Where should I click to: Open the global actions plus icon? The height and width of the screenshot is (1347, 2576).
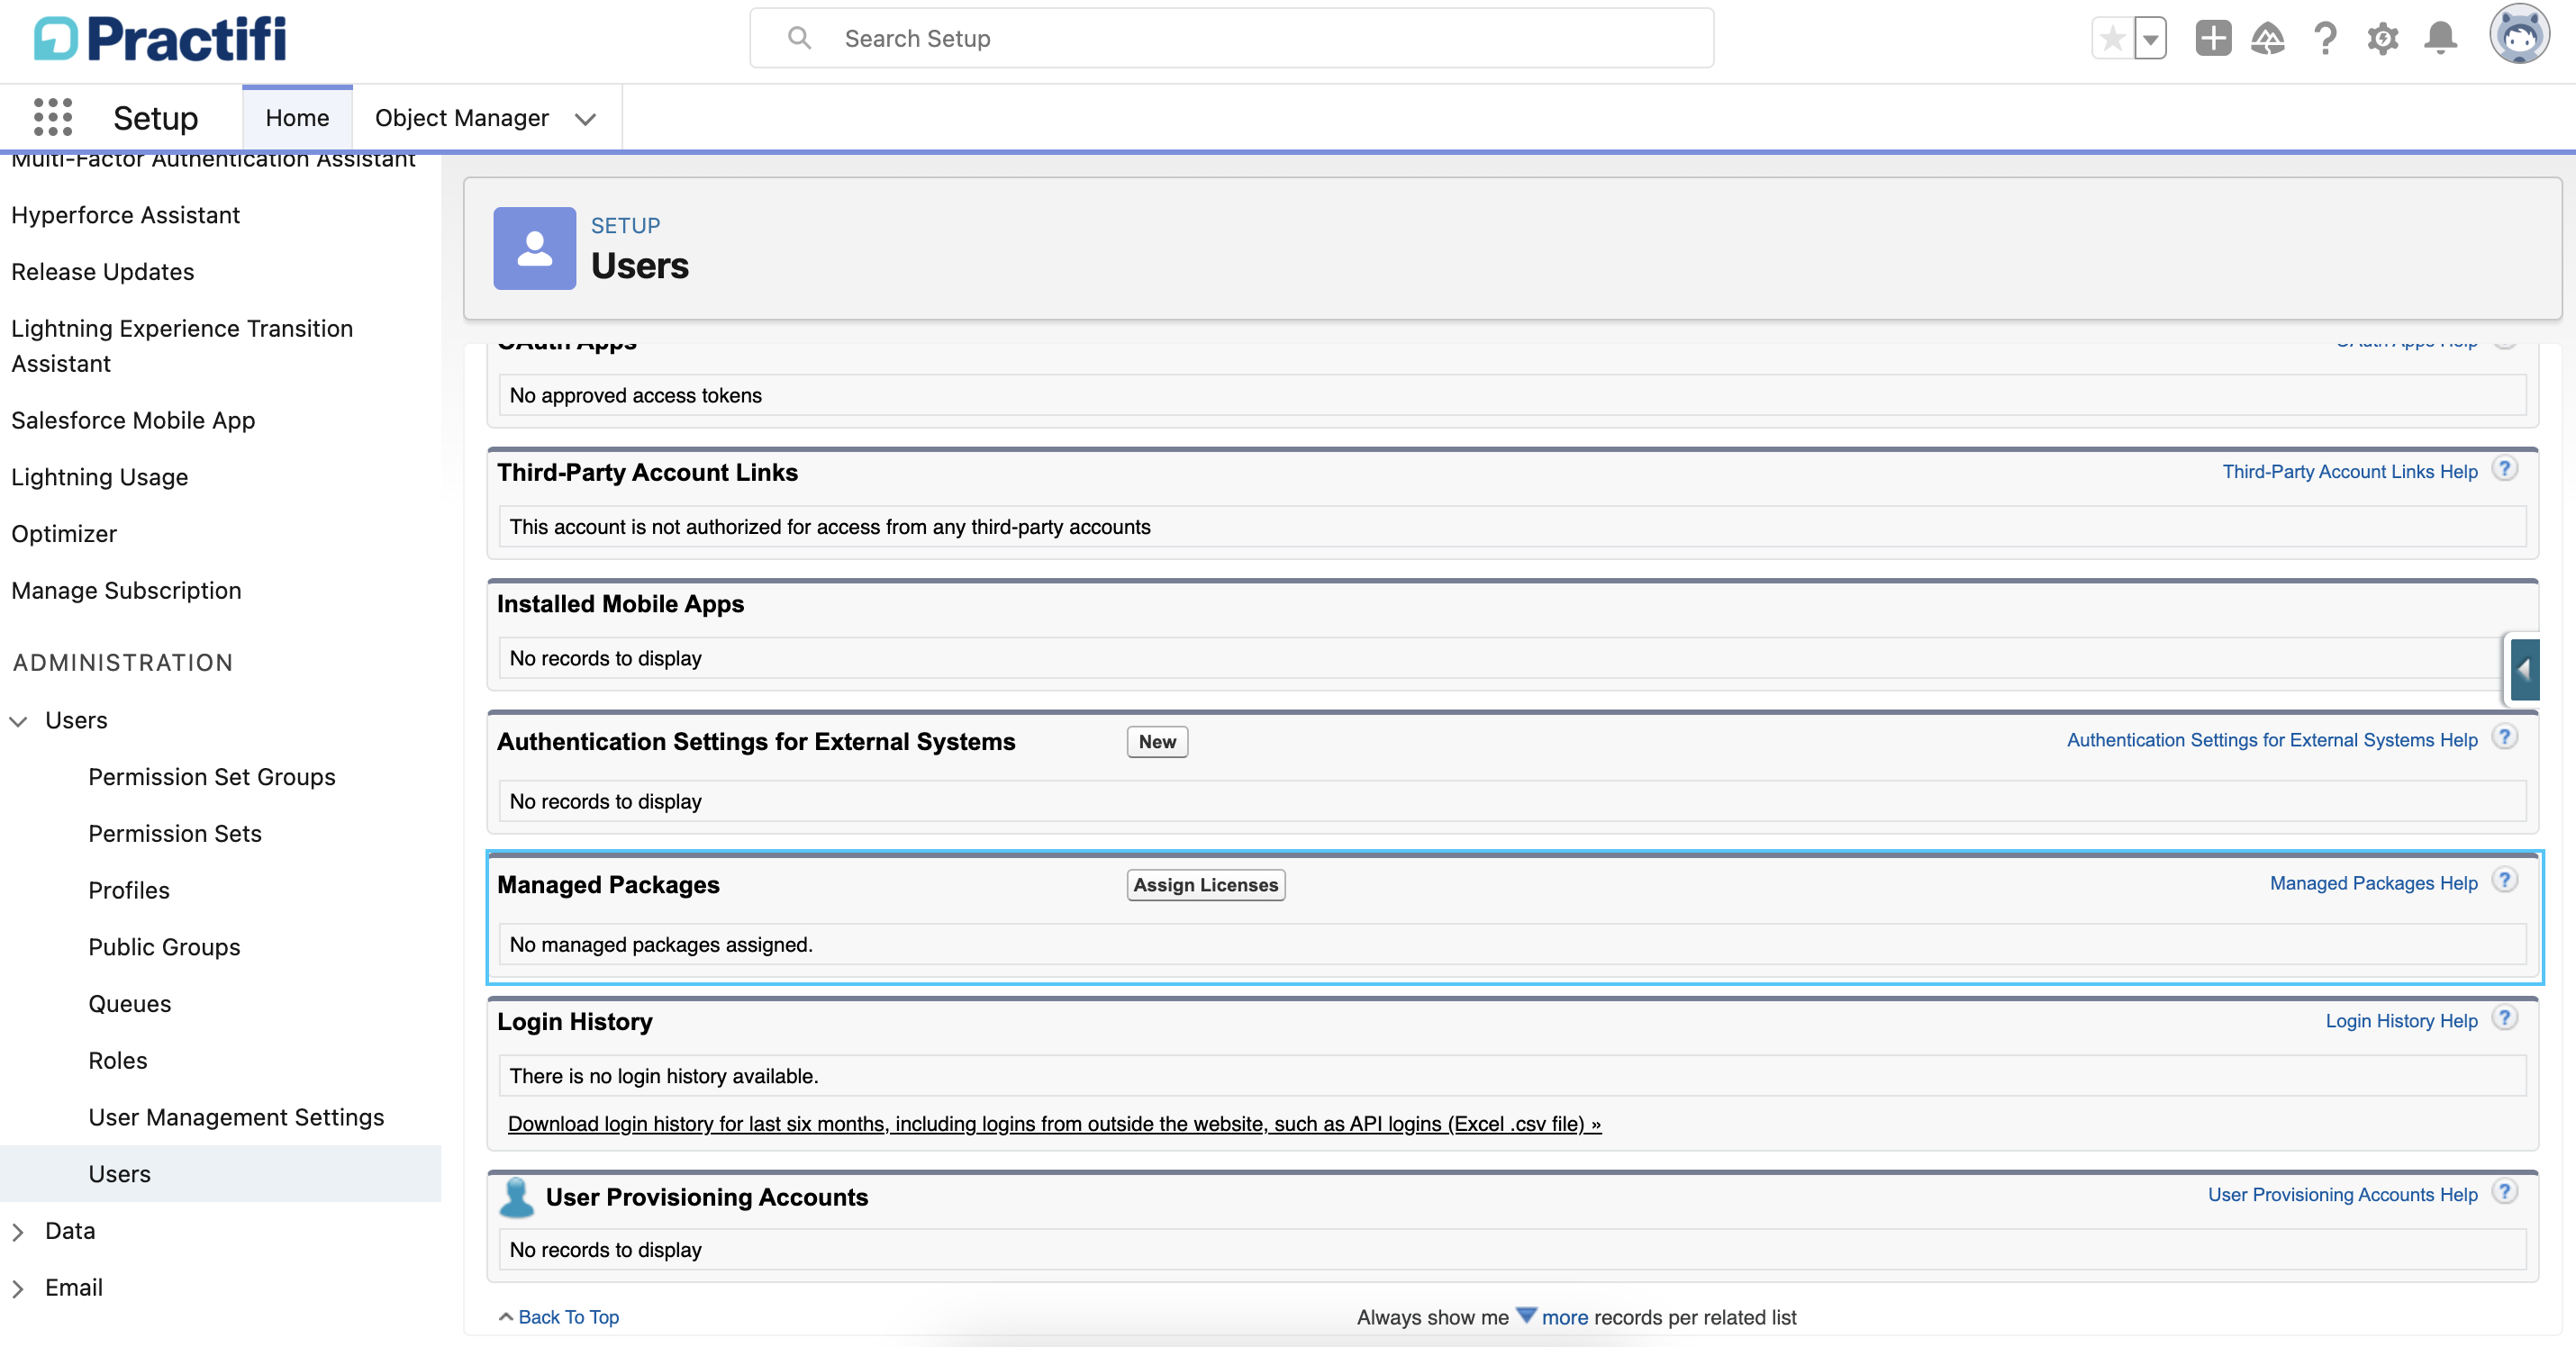pyautogui.click(x=2213, y=39)
